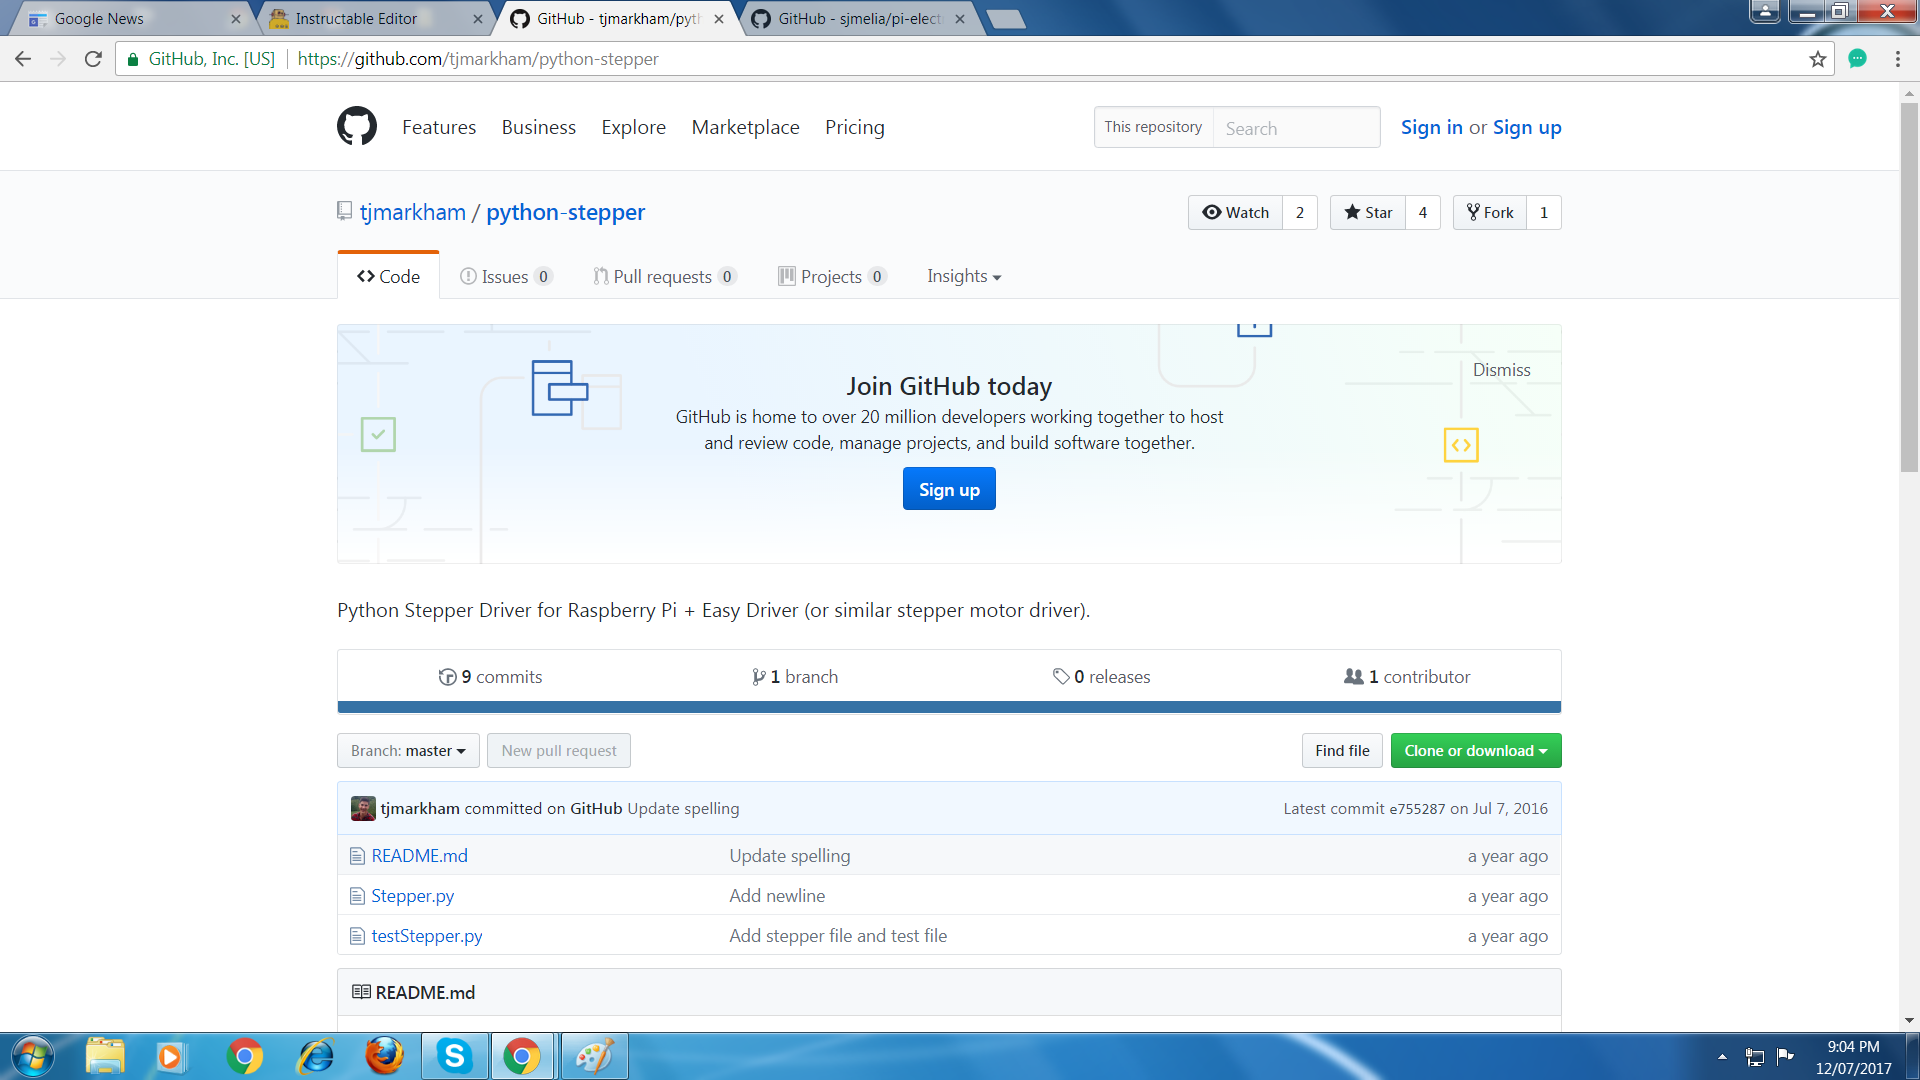Select the Code tab
This screenshot has height=1080, width=1920.
point(388,276)
